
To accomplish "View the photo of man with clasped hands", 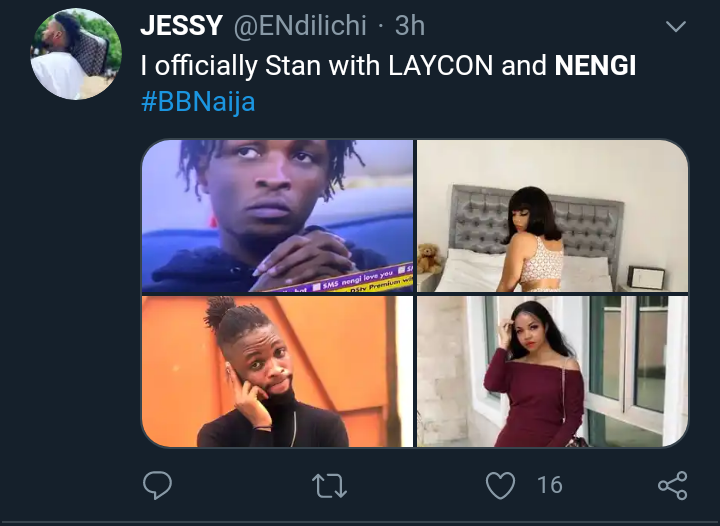I will [277, 216].
